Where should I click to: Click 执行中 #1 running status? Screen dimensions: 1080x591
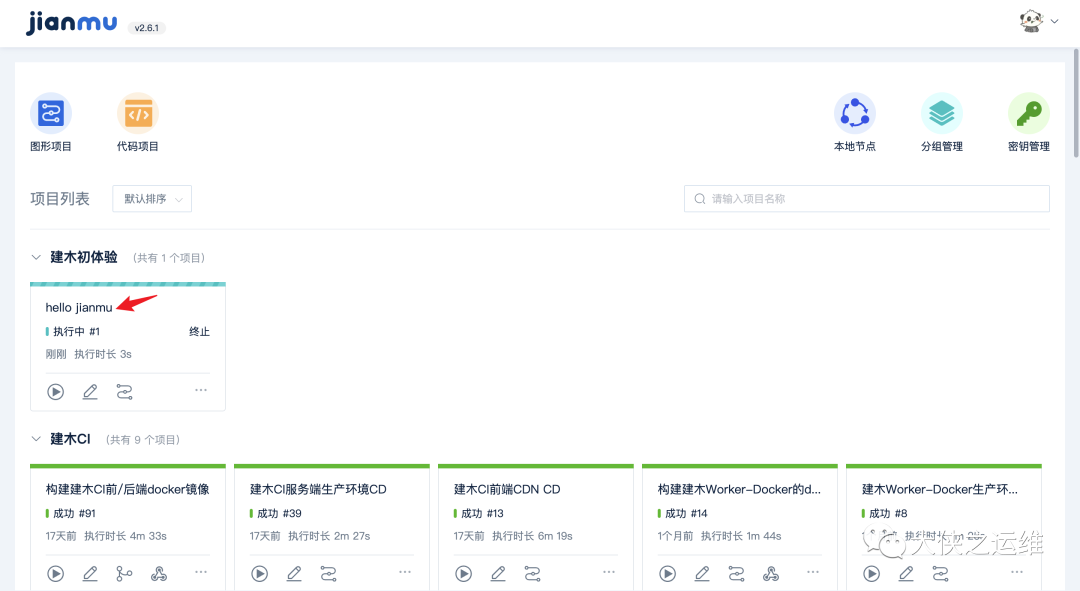[x=73, y=331]
